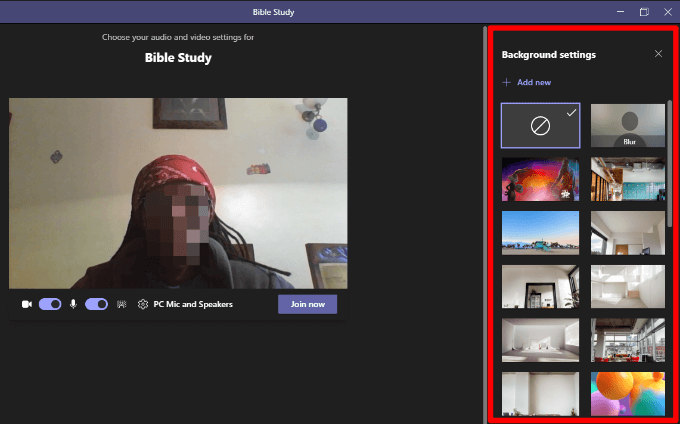Click the Join now button
The width and height of the screenshot is (680, 424).
click(x=307, y=304)
